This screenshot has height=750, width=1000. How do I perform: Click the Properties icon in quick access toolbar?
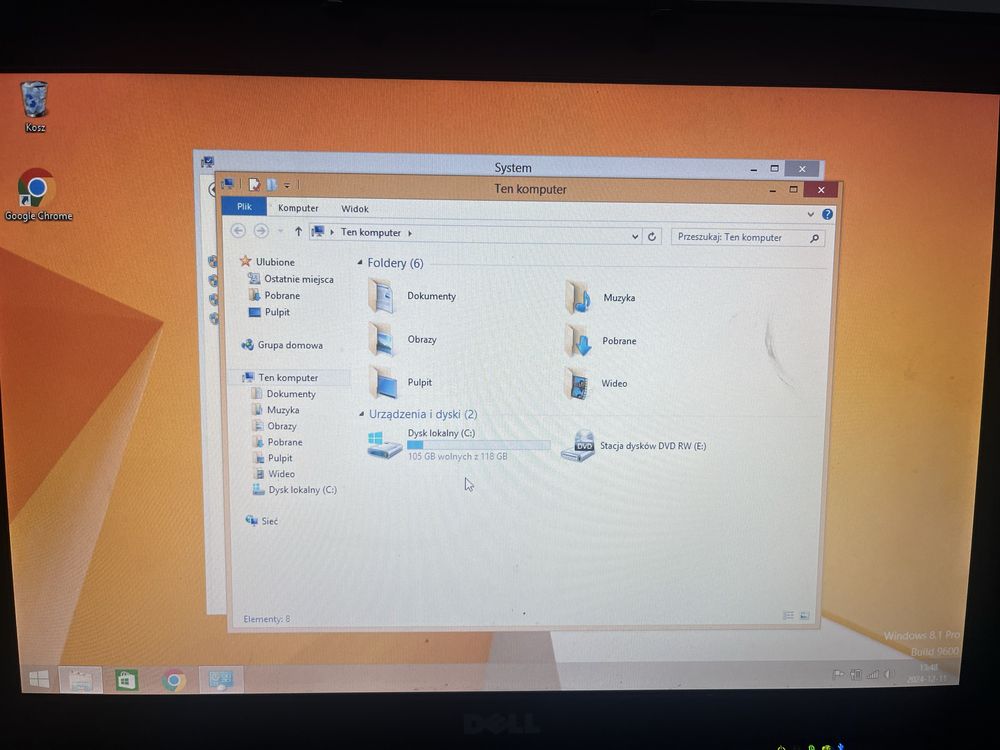[x=254, y=184]
